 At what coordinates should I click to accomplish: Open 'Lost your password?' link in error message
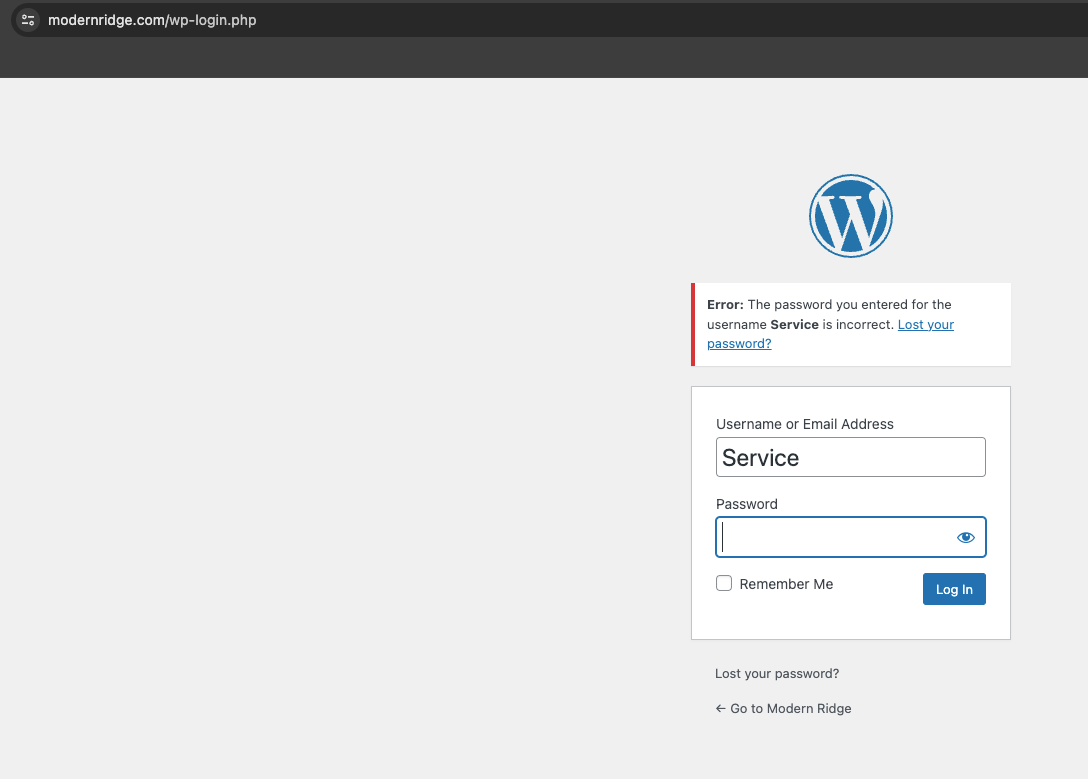926,325
